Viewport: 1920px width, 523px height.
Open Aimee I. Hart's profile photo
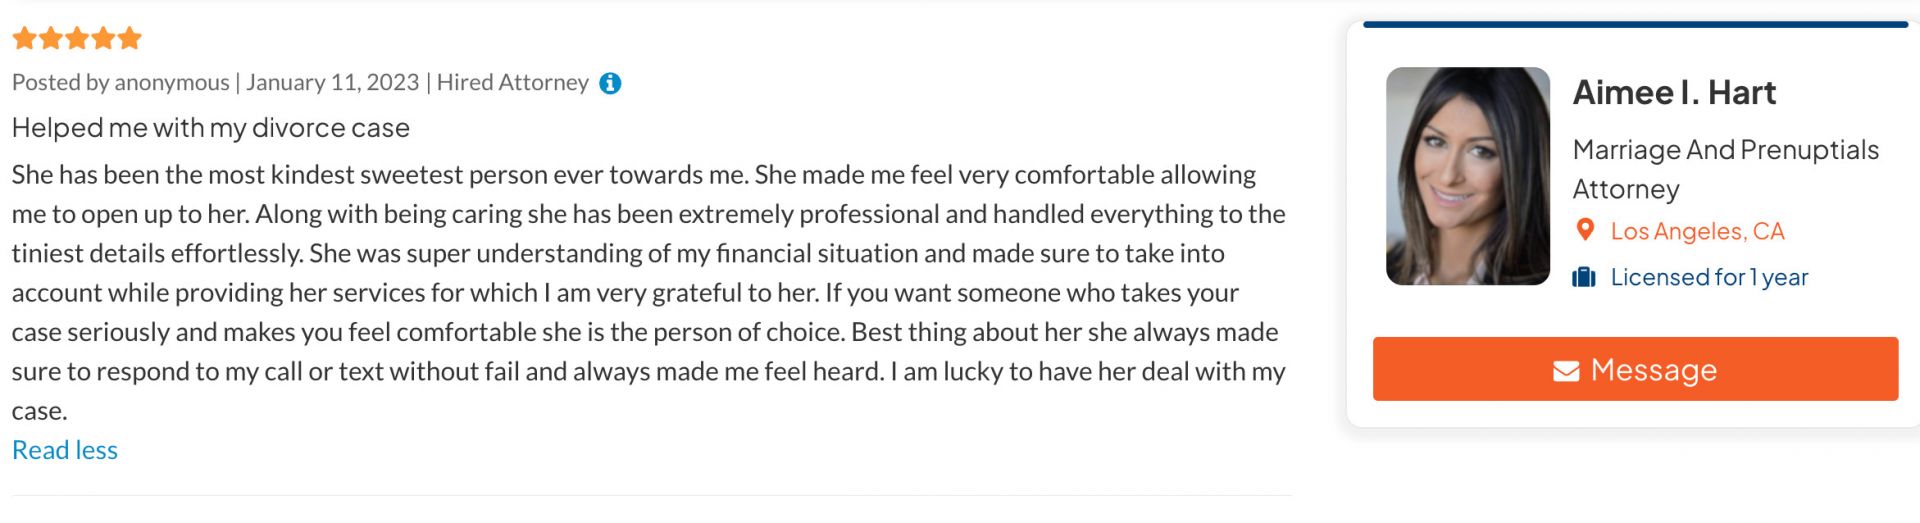tap(1467, 176)
